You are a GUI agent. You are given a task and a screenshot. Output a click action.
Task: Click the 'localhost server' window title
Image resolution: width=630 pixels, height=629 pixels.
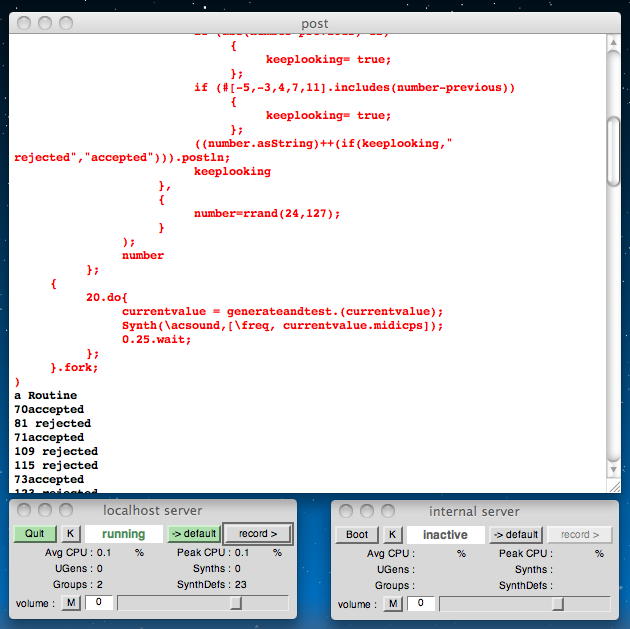[152, 510]
